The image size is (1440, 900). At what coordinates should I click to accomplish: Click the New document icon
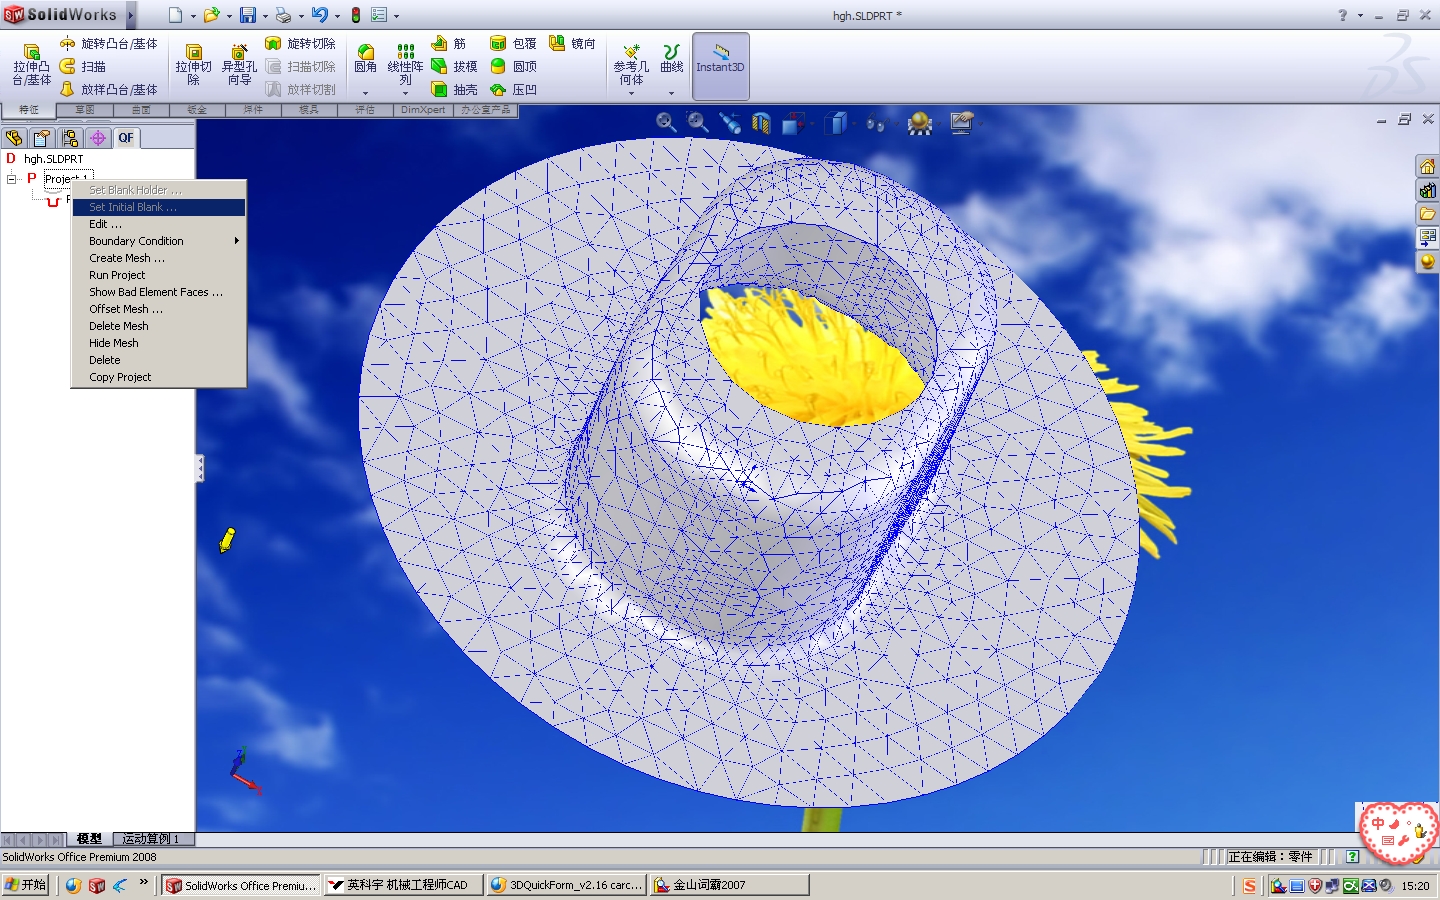[x=175, y=15]
